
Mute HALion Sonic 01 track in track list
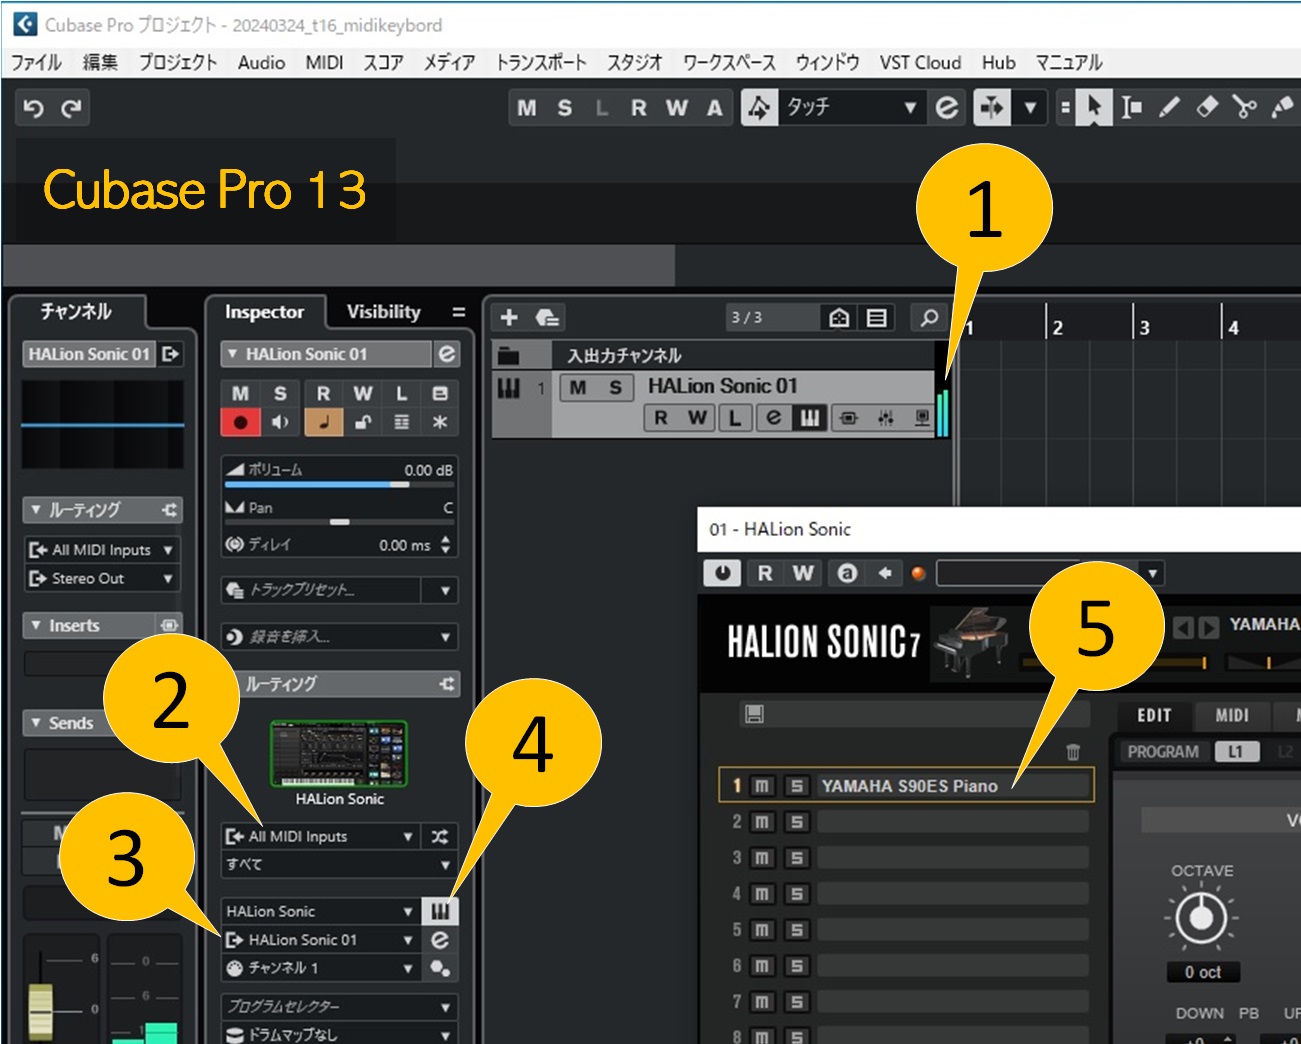click(x=579, y=387)
